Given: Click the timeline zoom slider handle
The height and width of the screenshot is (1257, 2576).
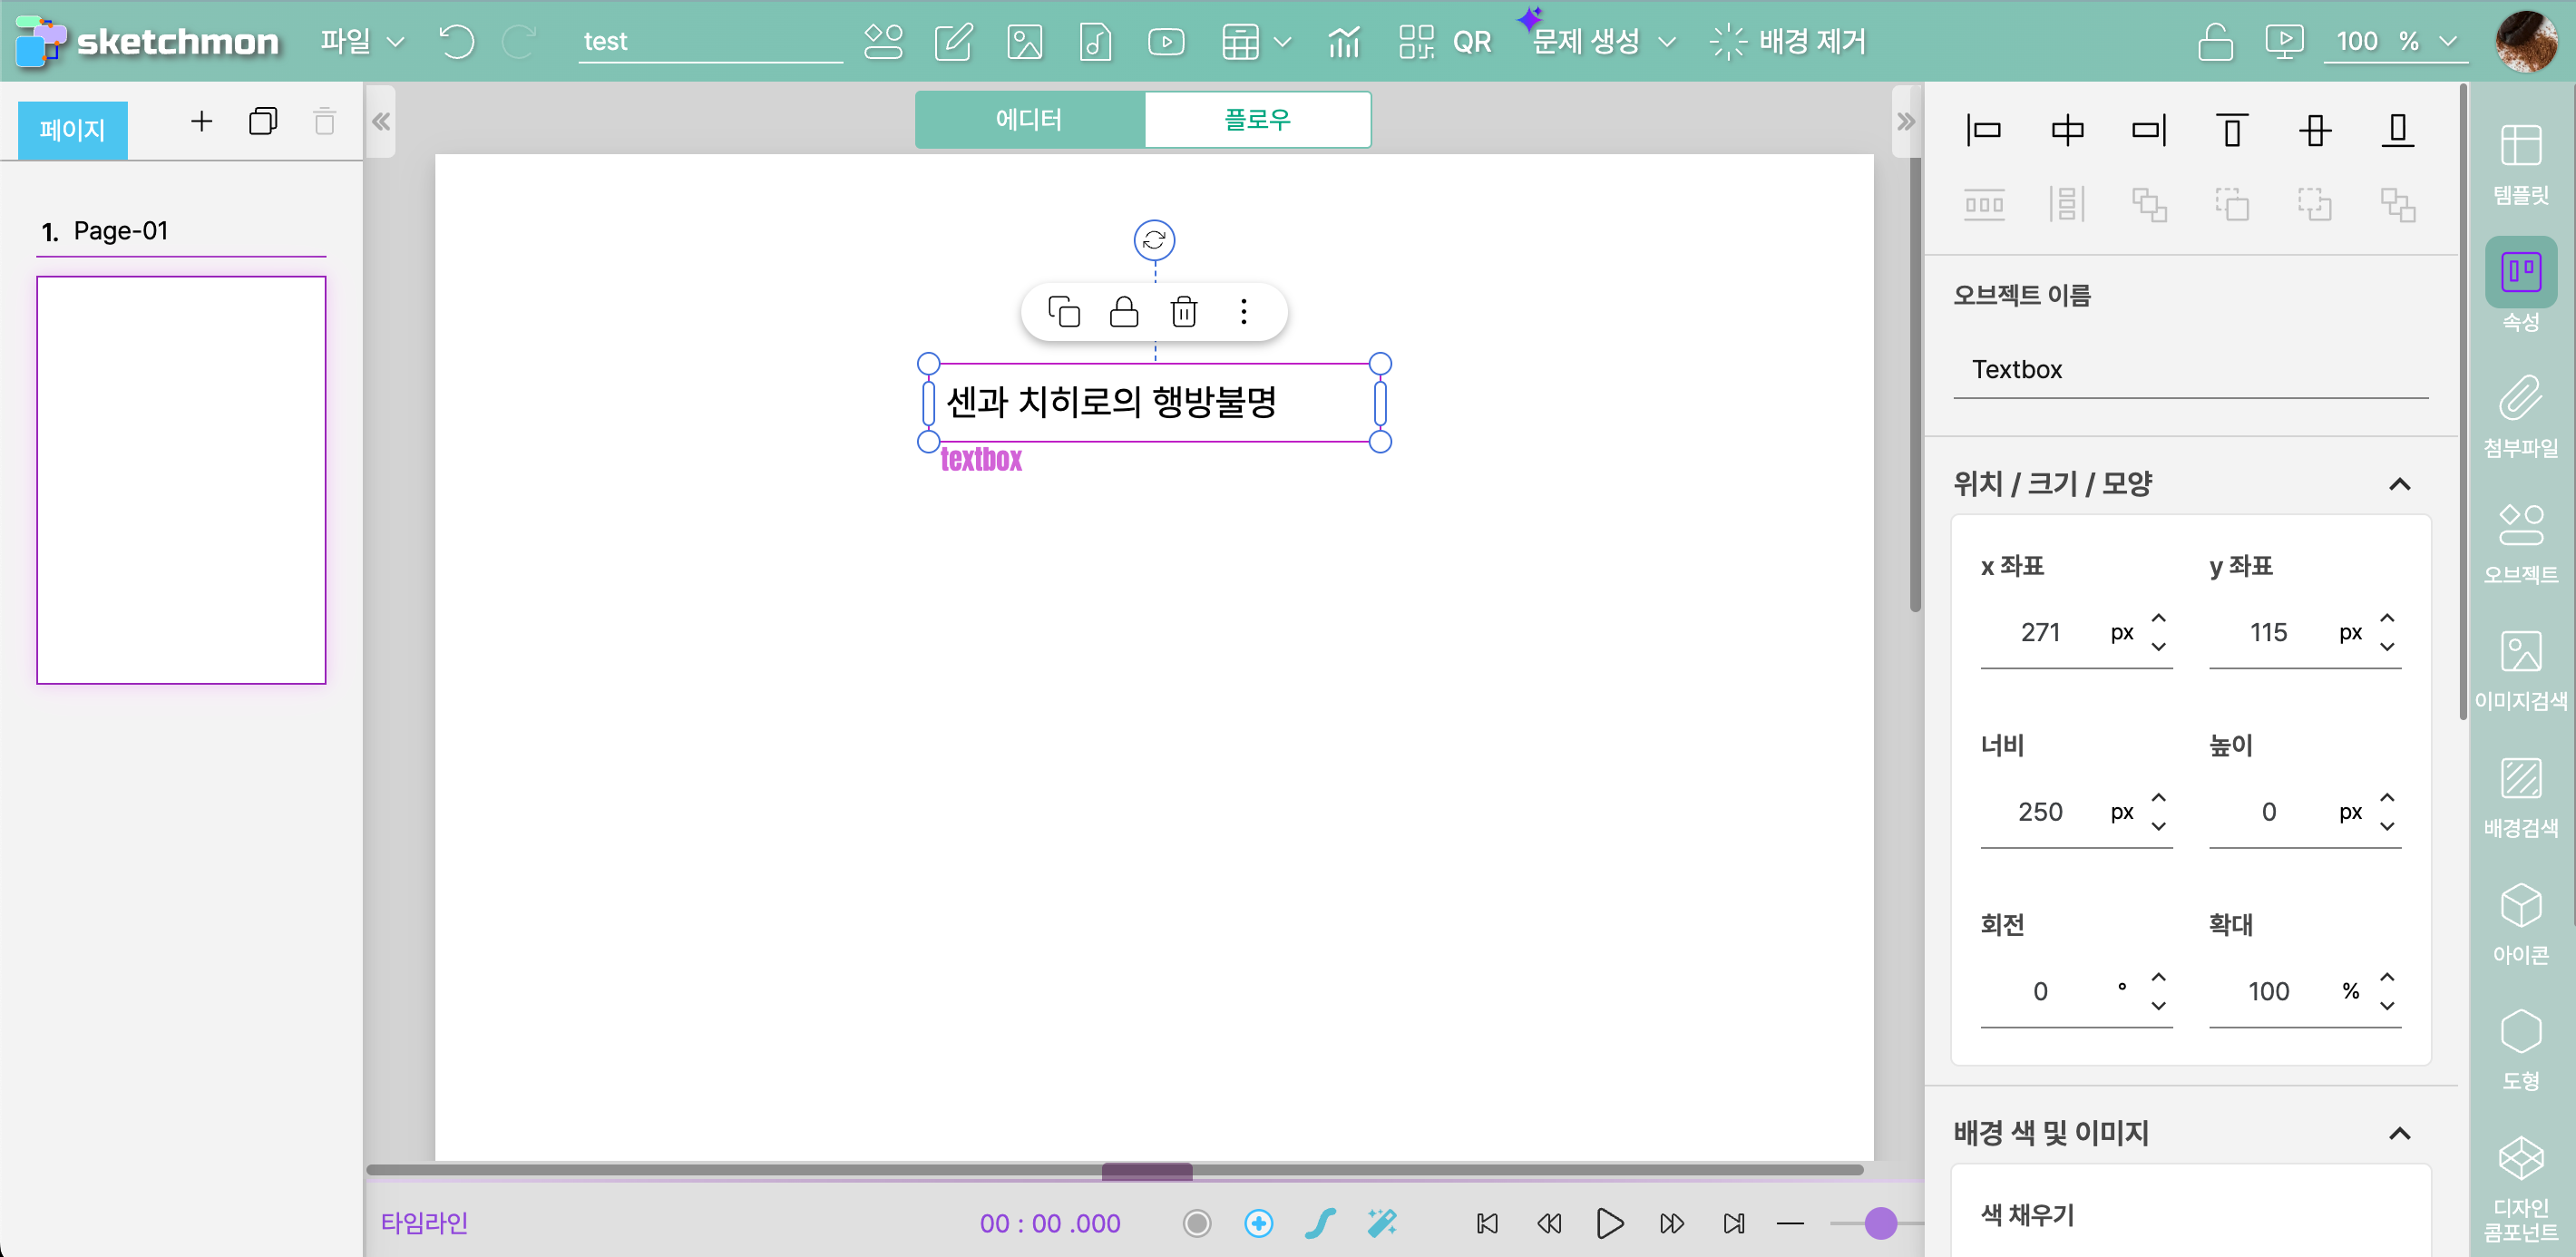Looking at the screenshot, I should (x=1880, y=1222).
